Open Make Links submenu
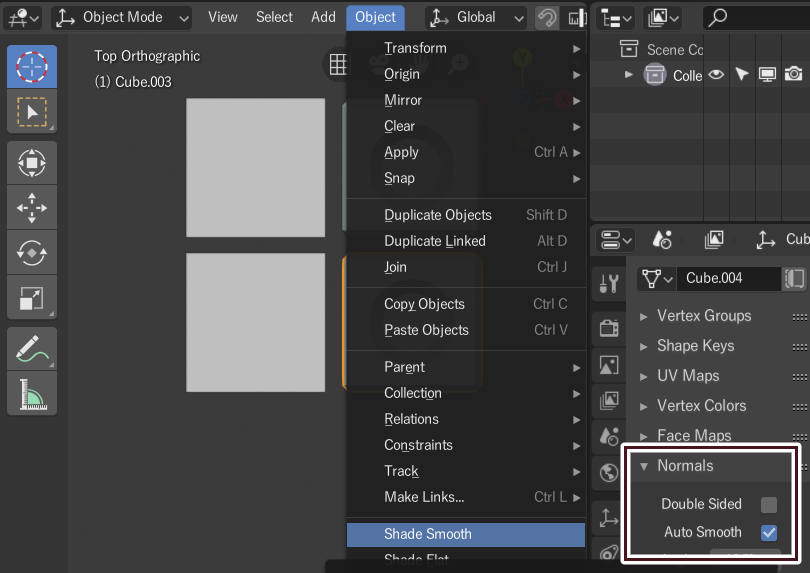Screen dimensions: 810x573 pyautogui.click(x=465, y=497)
